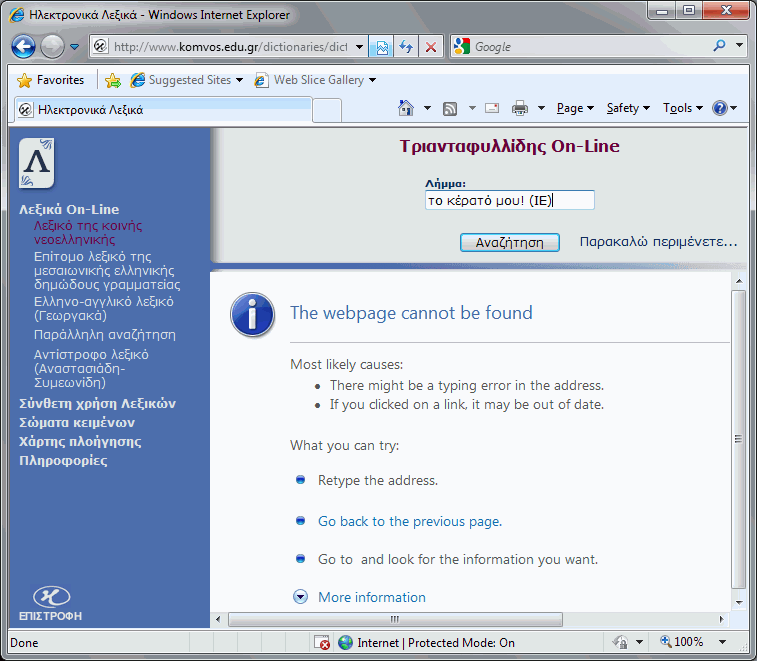The width and height of the screenshot is (757, 661).
Task: Stop loading with the red X
Action: 431,47
